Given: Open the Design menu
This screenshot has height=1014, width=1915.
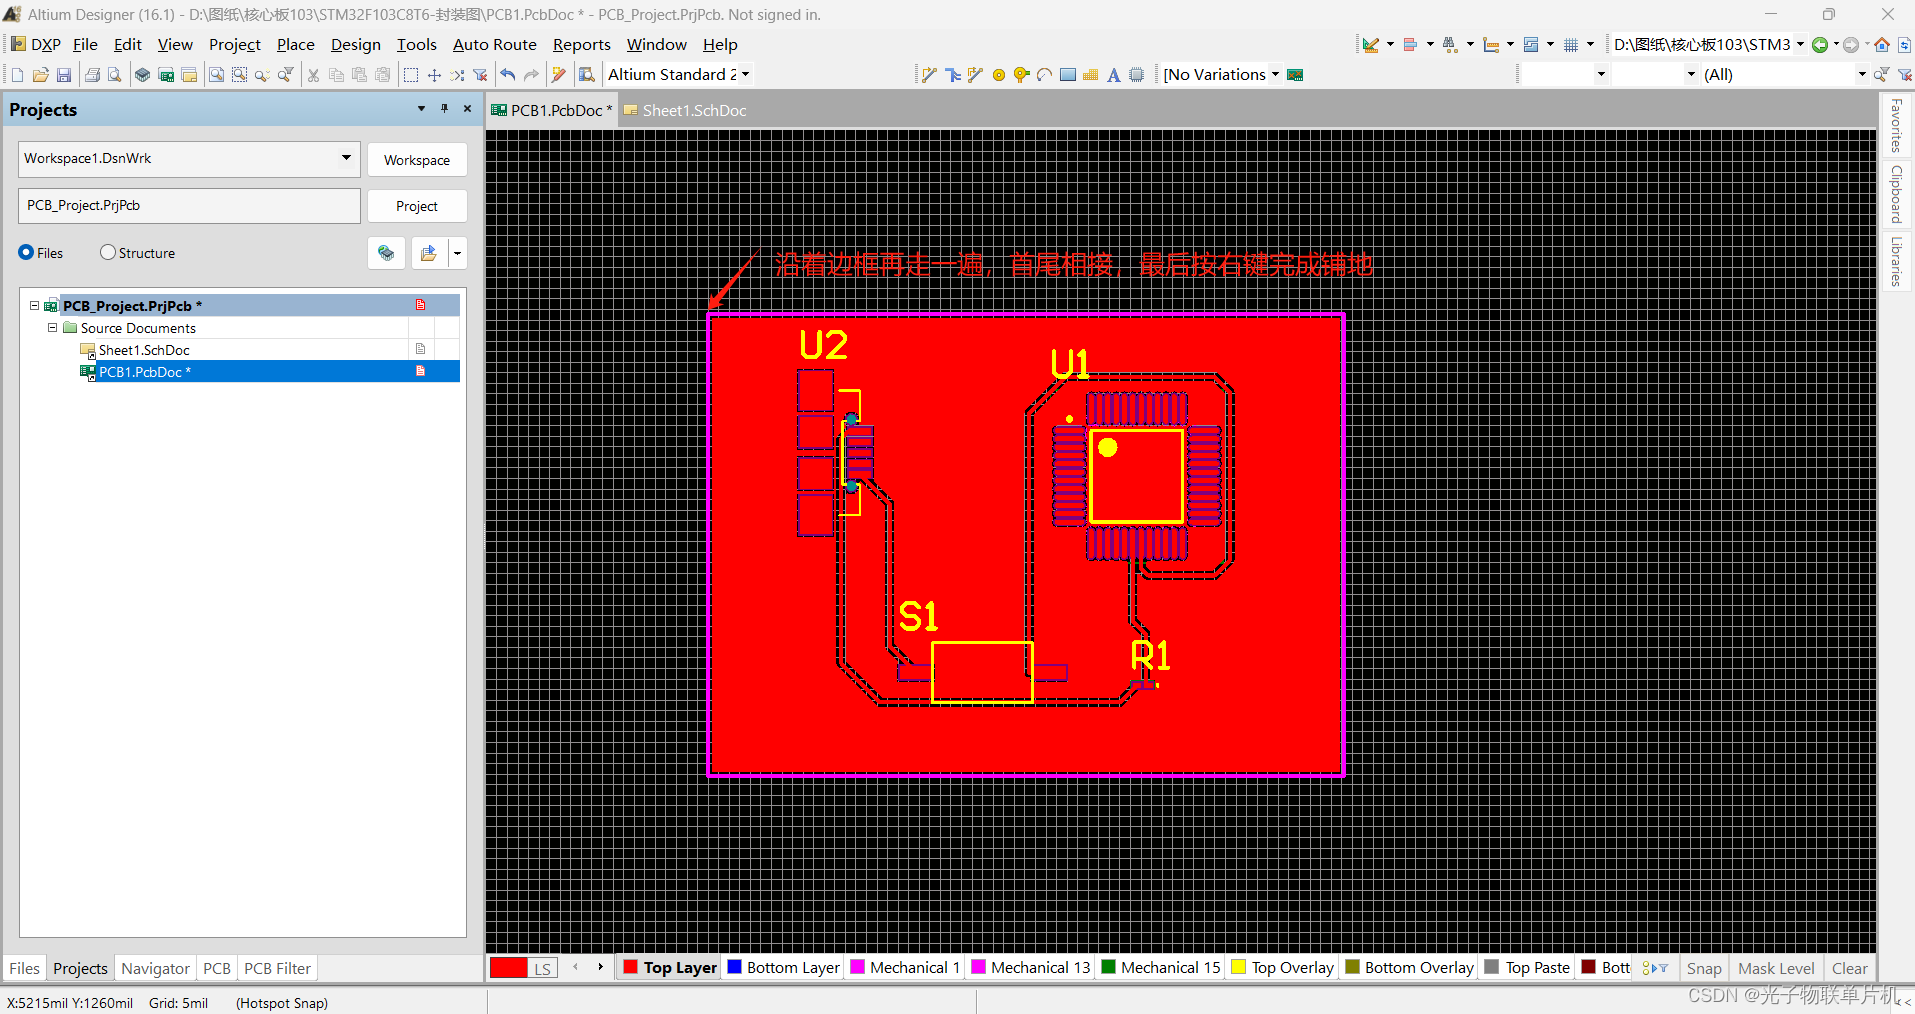Looking at the screenshot, I should (x=356, y=45).
